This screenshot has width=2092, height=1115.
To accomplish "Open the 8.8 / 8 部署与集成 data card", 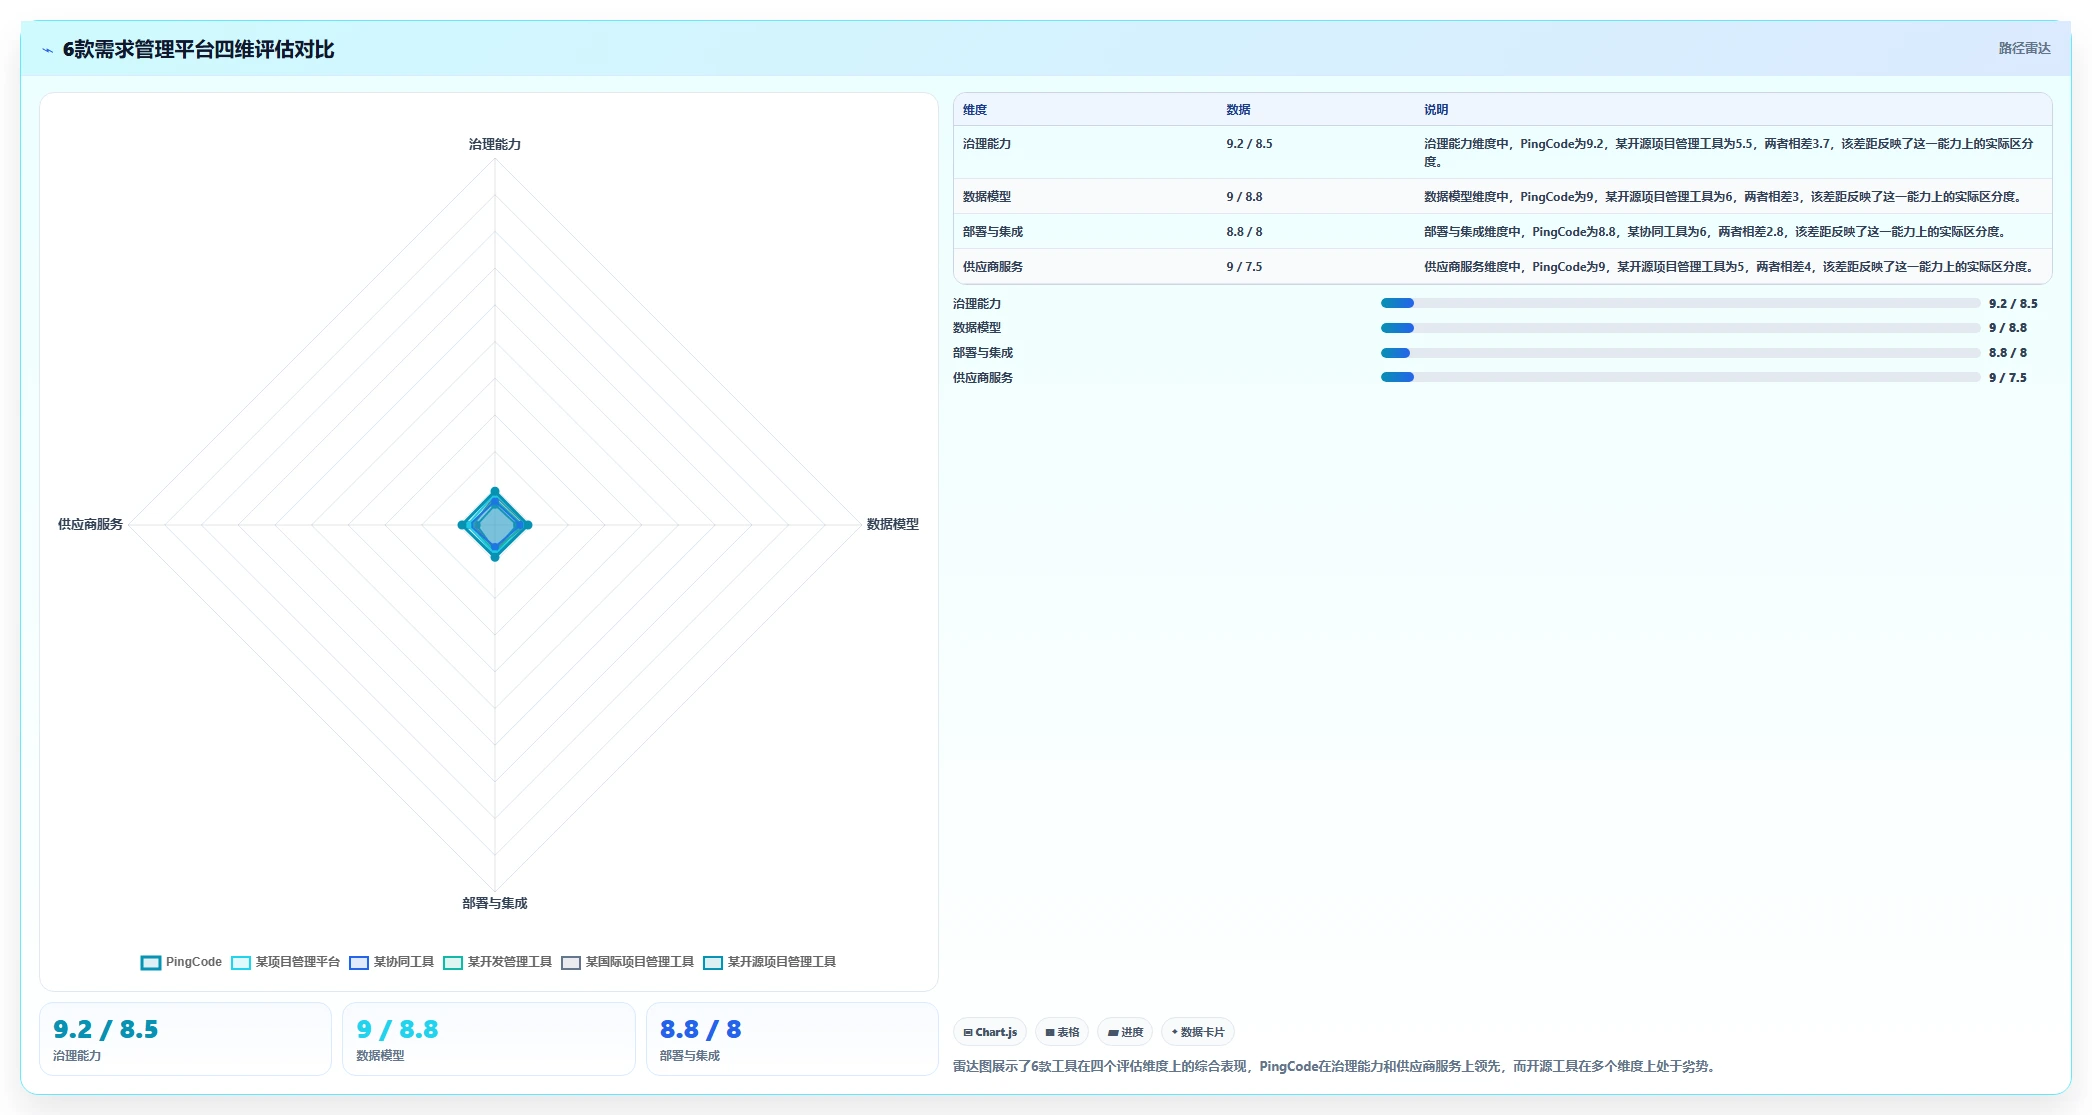I will pyautogui.click(x=792, y=1039).
